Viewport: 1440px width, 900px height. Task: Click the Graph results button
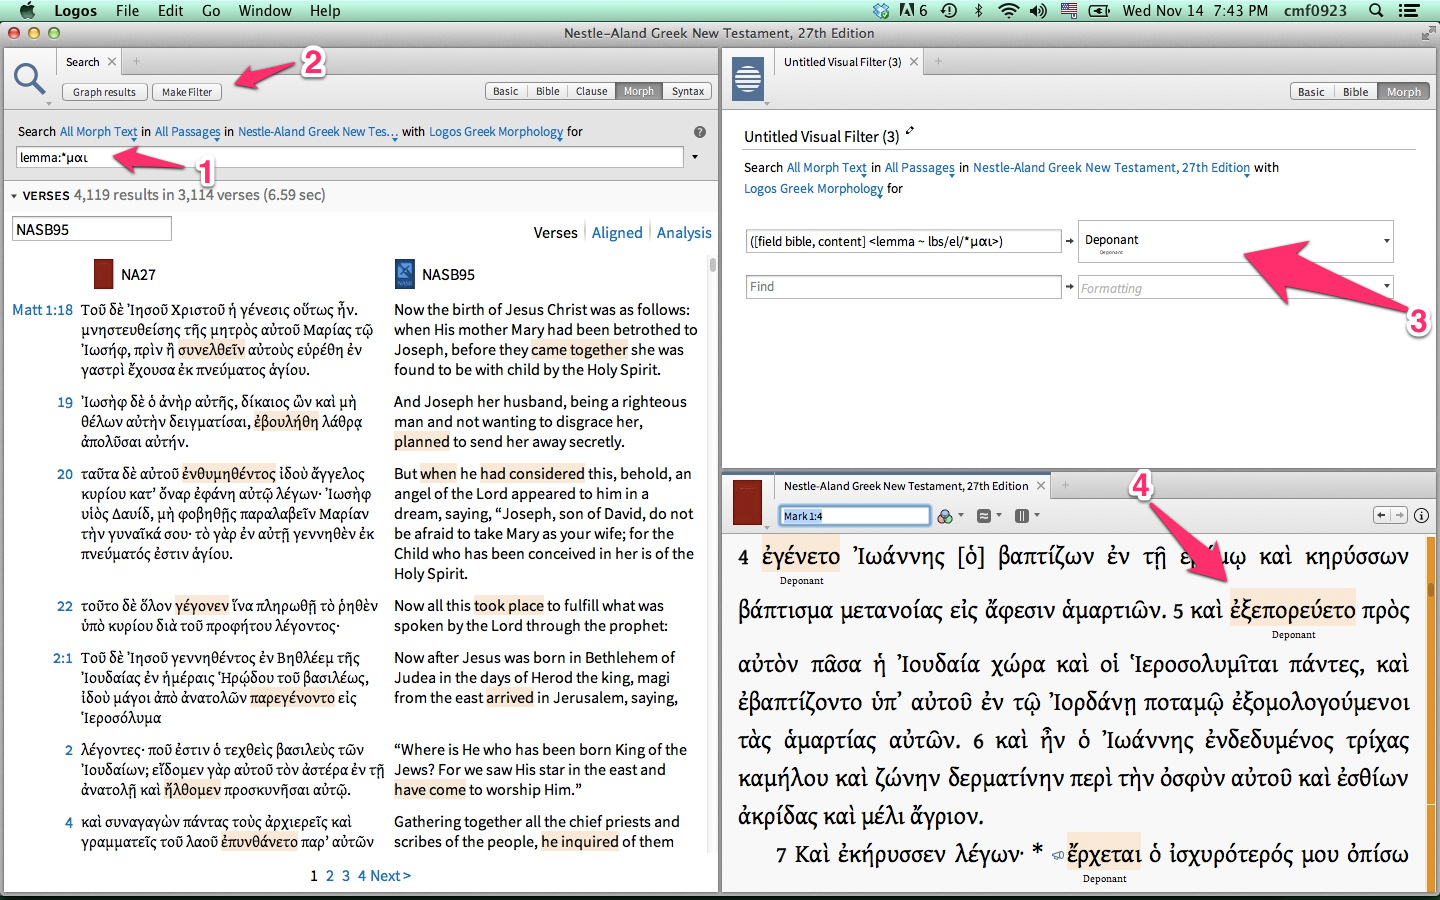pos(104,92)
